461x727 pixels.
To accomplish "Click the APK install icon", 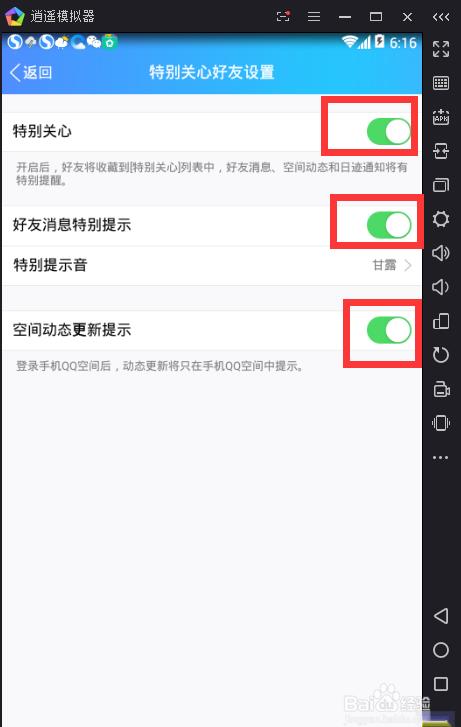I will [x=441, y=117].
